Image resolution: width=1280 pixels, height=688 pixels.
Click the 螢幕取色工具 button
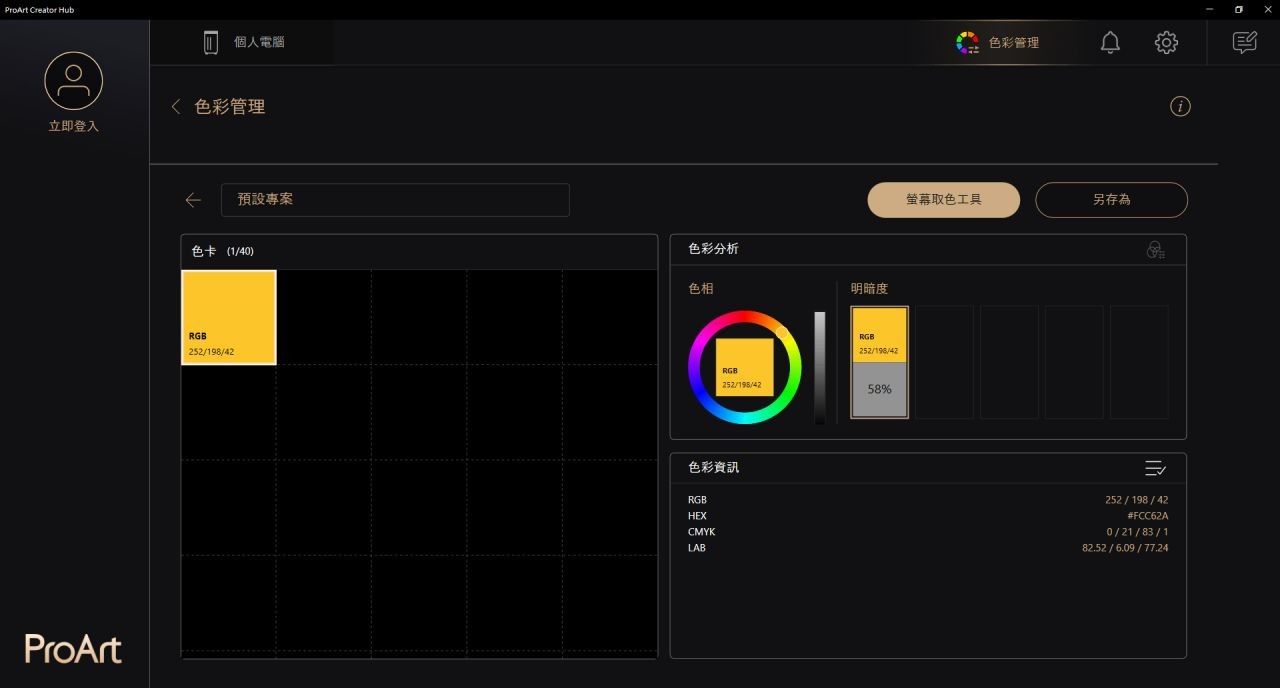pos(943,200)
